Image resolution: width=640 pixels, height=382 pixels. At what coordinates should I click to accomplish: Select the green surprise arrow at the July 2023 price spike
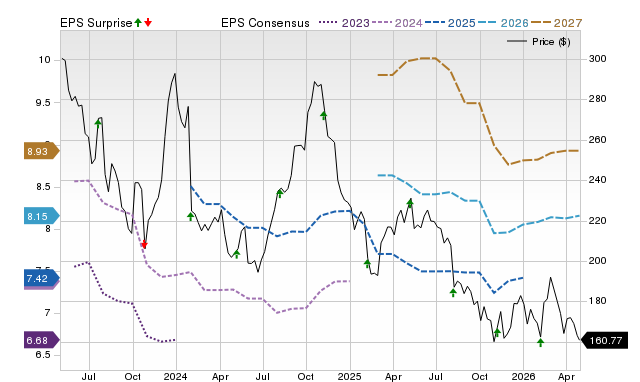point(98,123)
